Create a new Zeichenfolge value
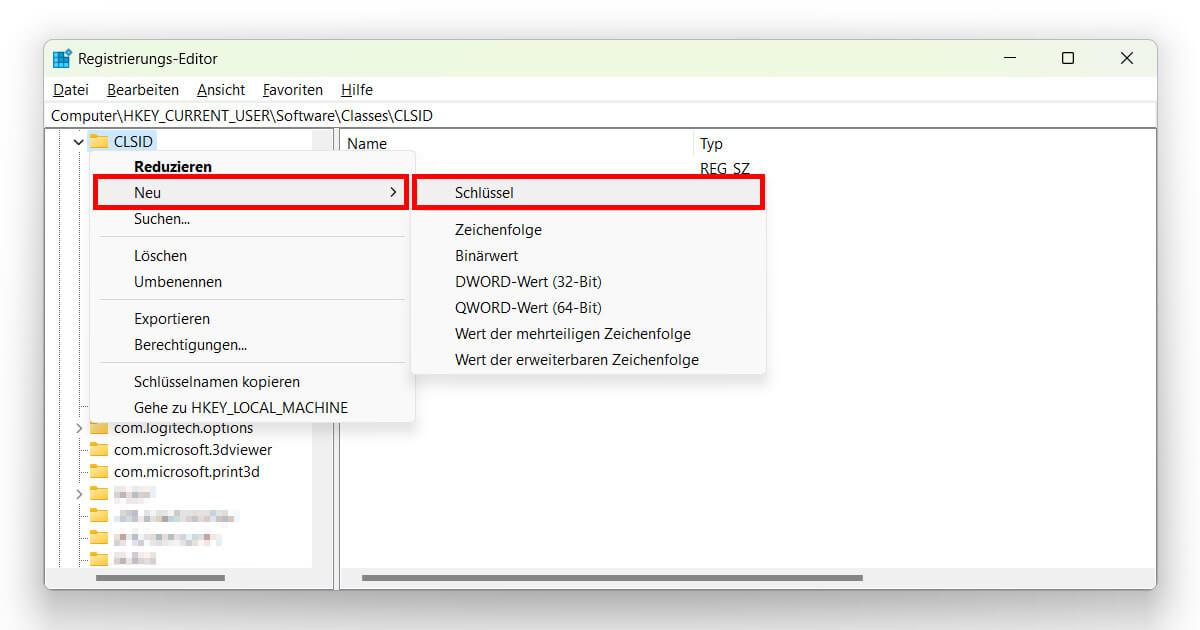 (x=497, y=229)
